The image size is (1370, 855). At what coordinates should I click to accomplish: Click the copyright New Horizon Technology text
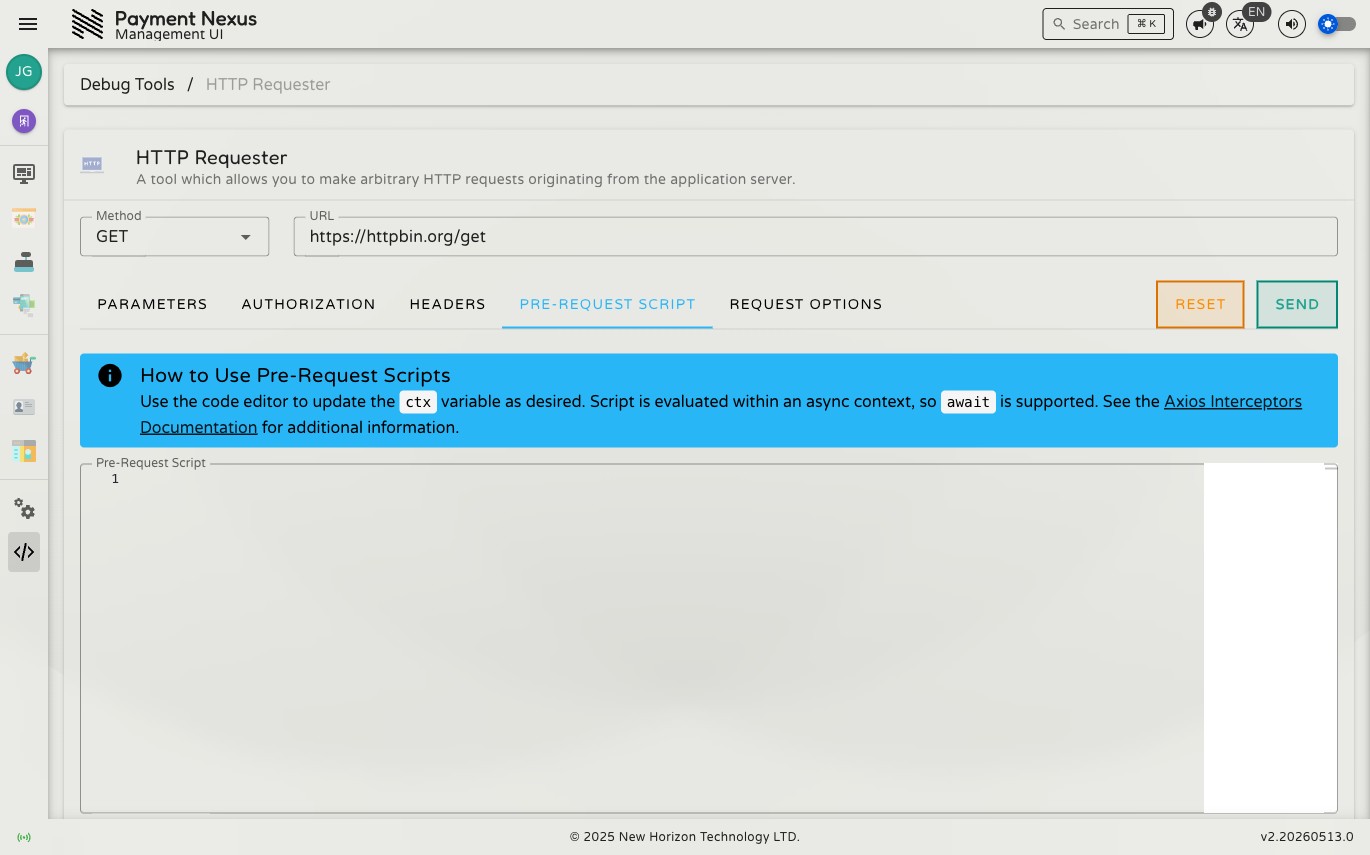click(685, 837)
